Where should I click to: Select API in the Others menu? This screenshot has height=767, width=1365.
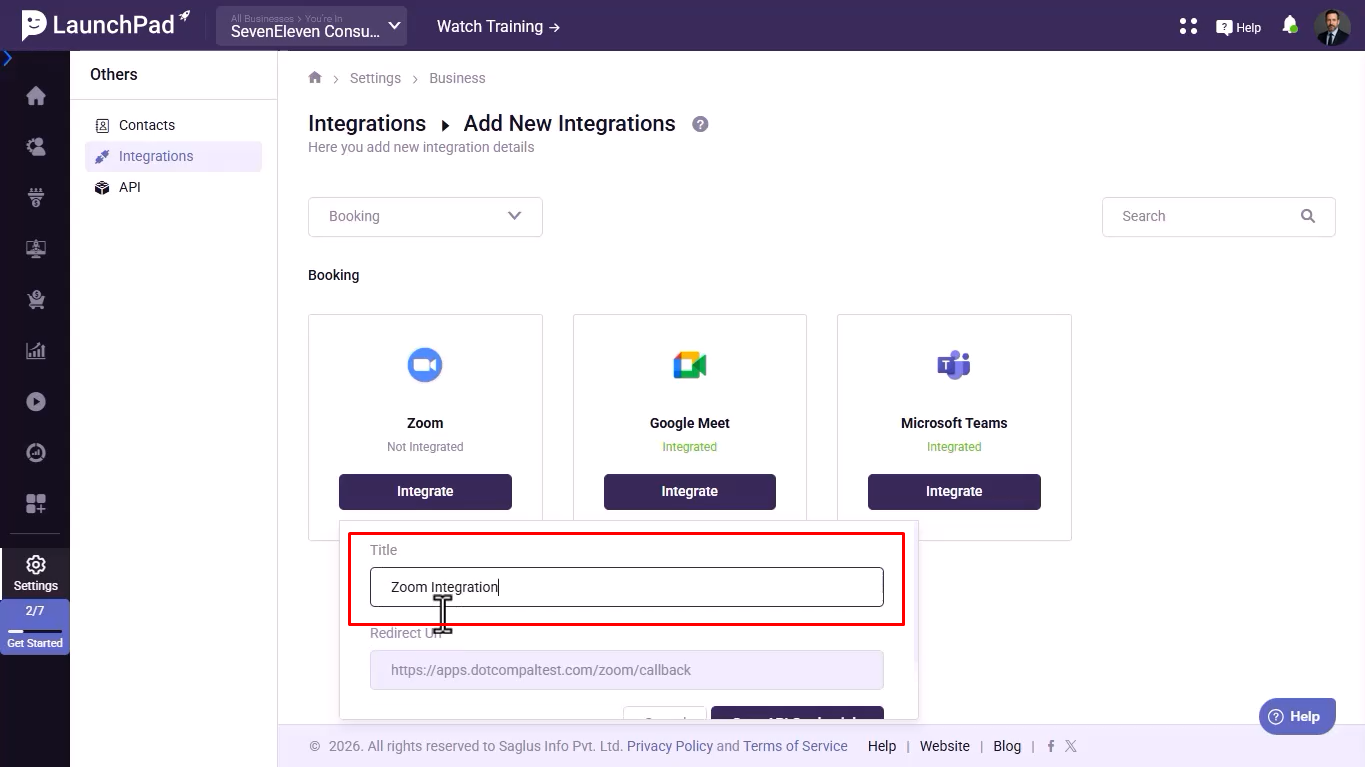coord(129,187)
